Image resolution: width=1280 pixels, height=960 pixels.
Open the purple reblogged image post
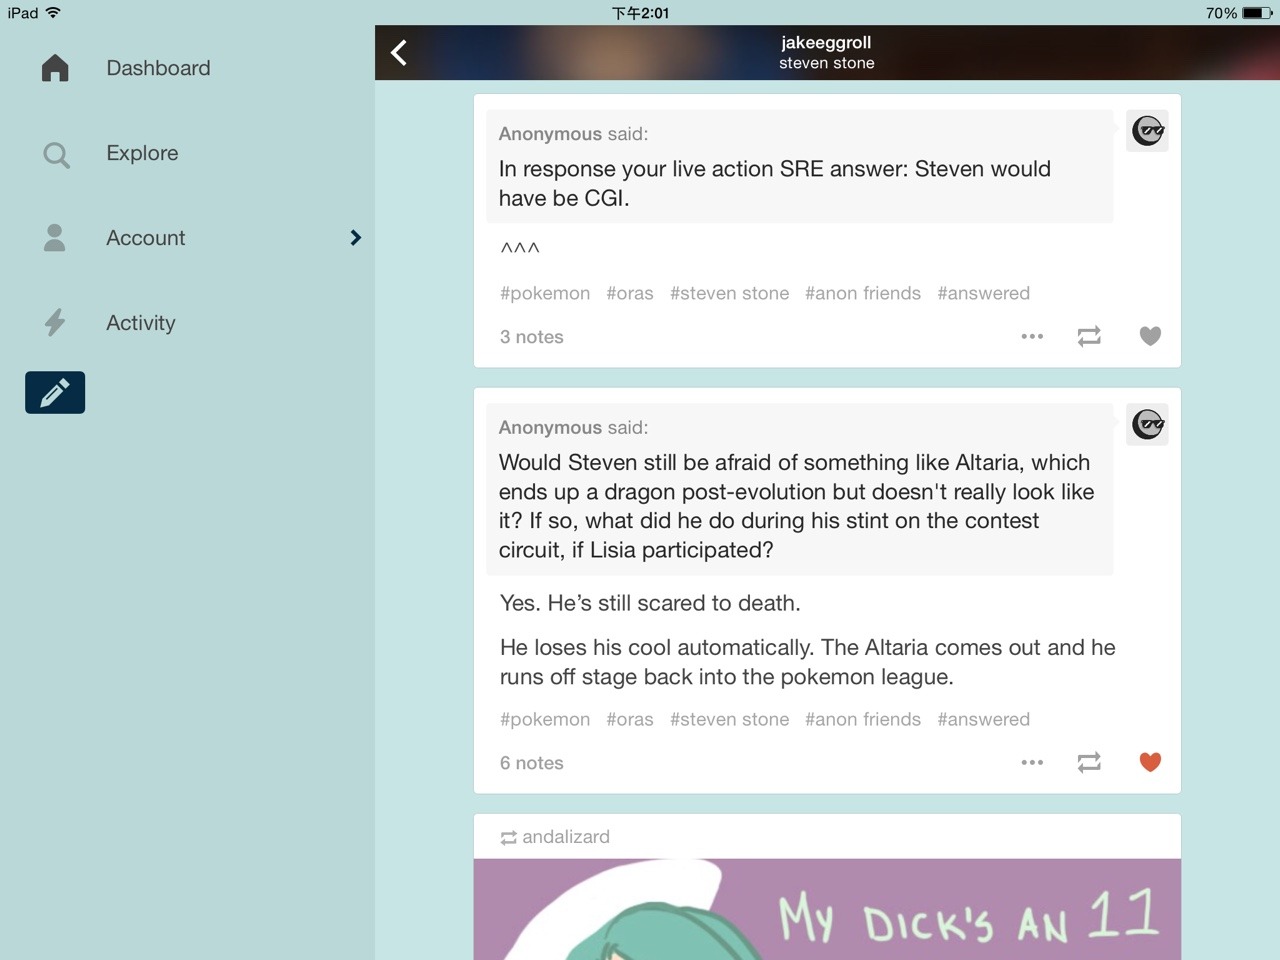826,910
